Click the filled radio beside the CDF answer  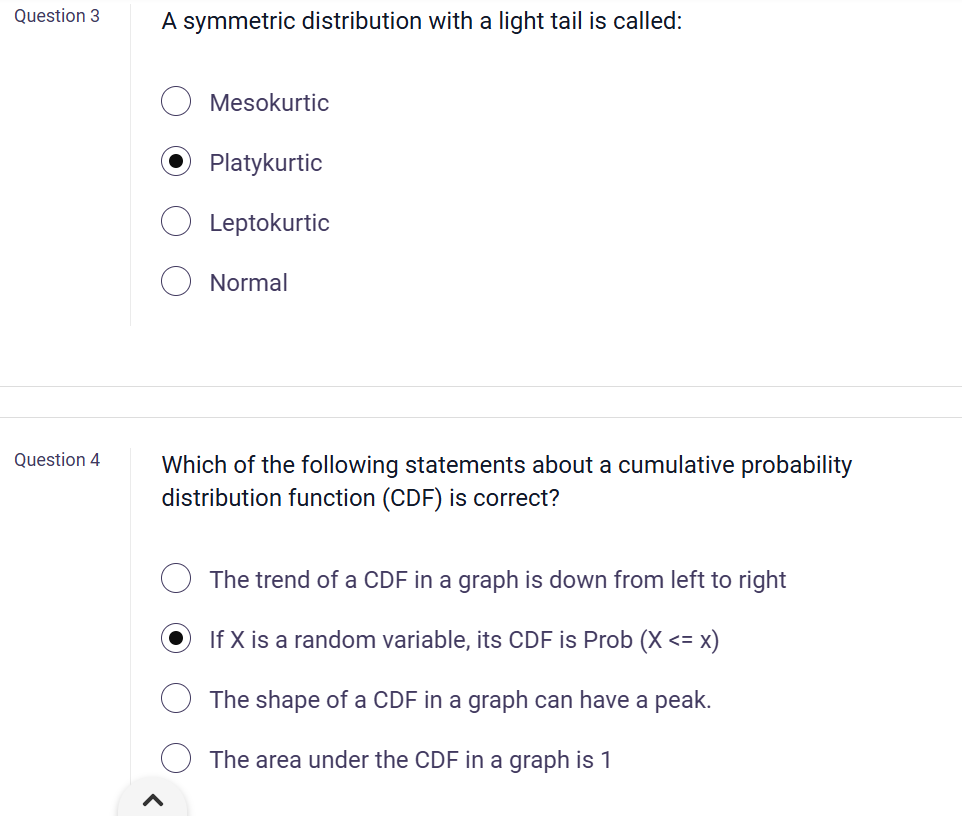[x=175, y=638]
